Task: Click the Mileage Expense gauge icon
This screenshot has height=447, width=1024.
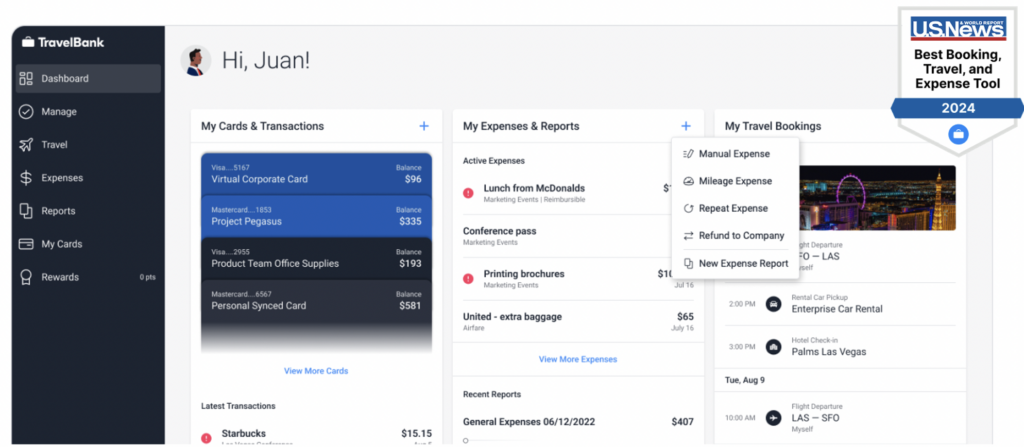Action: [688, 181]
